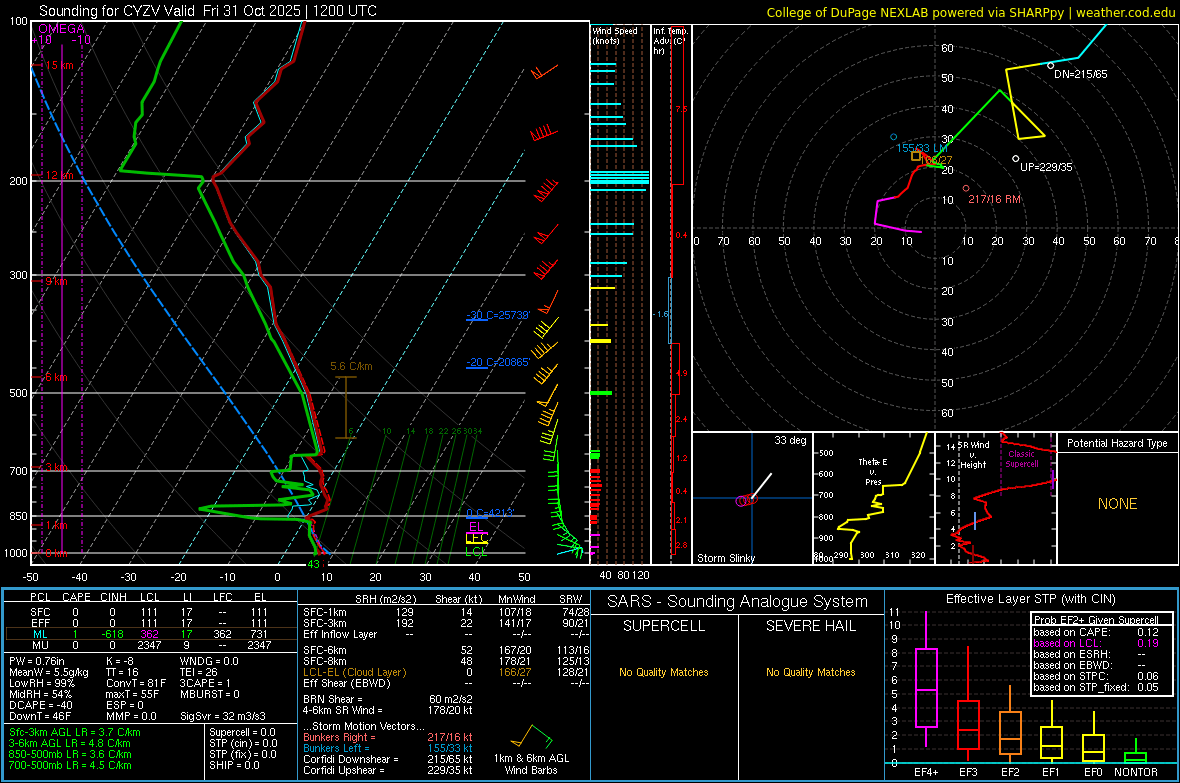Click the '5.6 C/km' lapse rate label
The image size is (1180, 783).
coord(351,367)
